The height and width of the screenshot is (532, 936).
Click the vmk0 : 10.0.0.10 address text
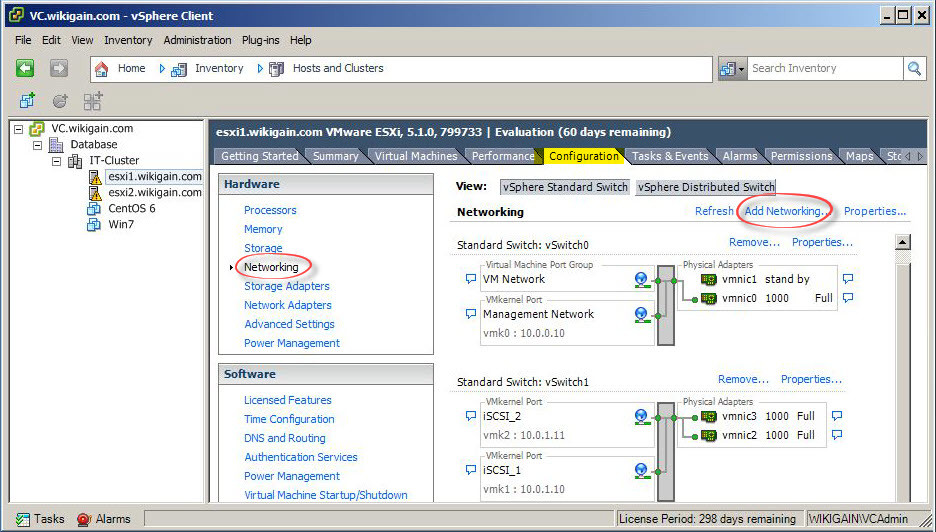coord(524,333)
